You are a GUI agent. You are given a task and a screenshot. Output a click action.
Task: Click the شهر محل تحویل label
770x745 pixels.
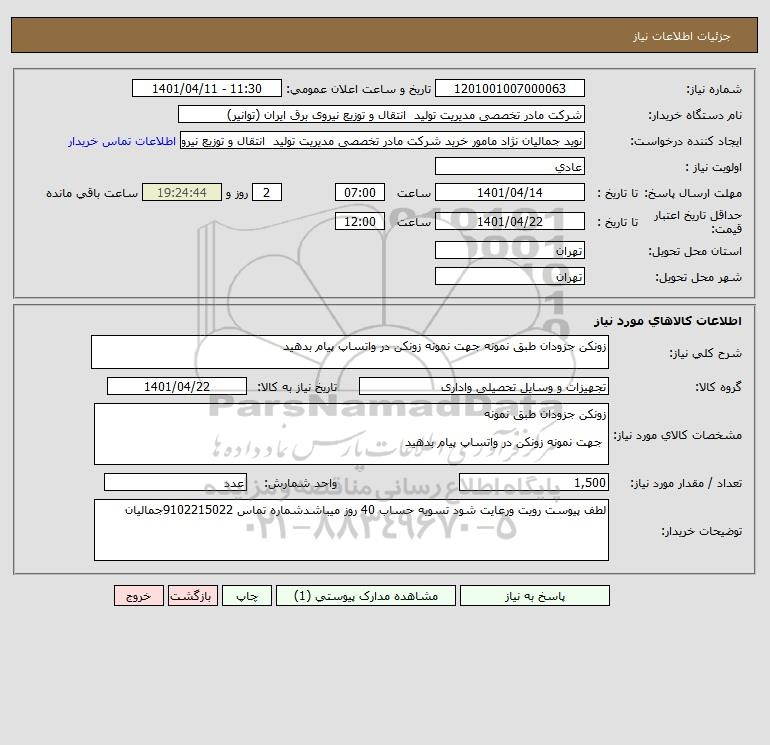[698, 277]
